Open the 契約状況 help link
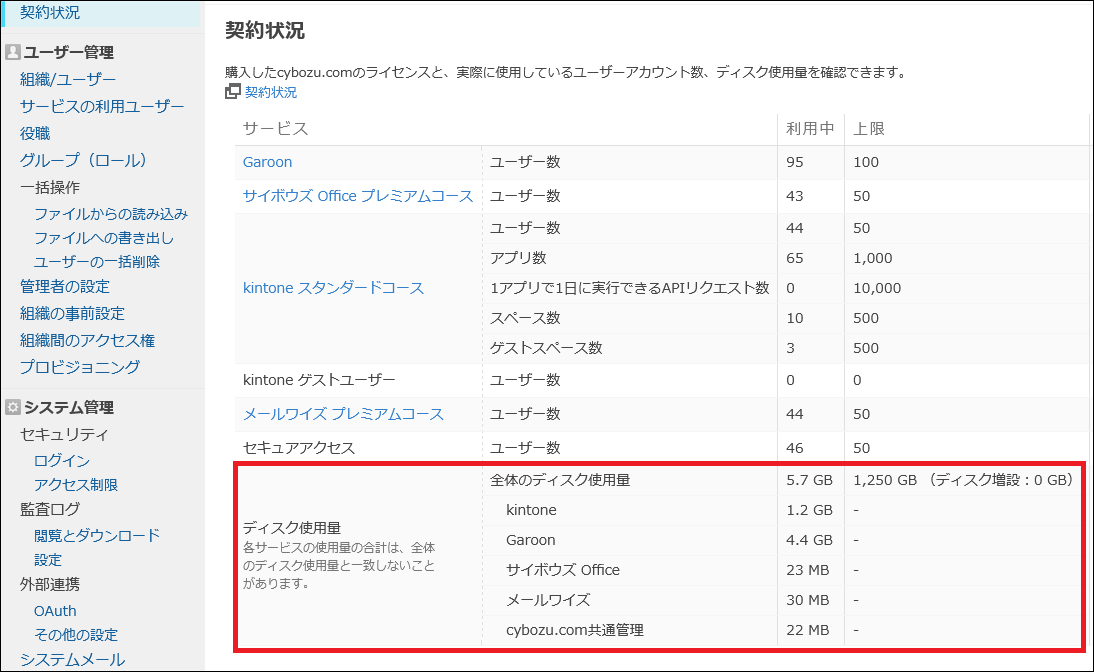This screenshot has height=672, width=1094. coord(270,92)
